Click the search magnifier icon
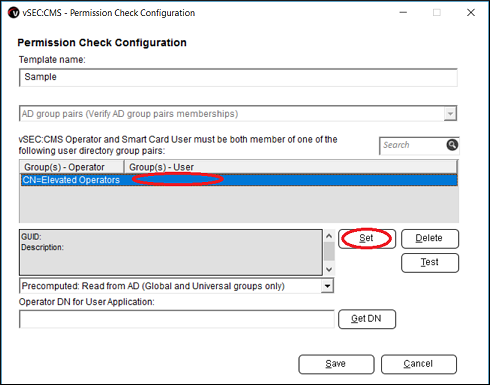 coord(452,145)
